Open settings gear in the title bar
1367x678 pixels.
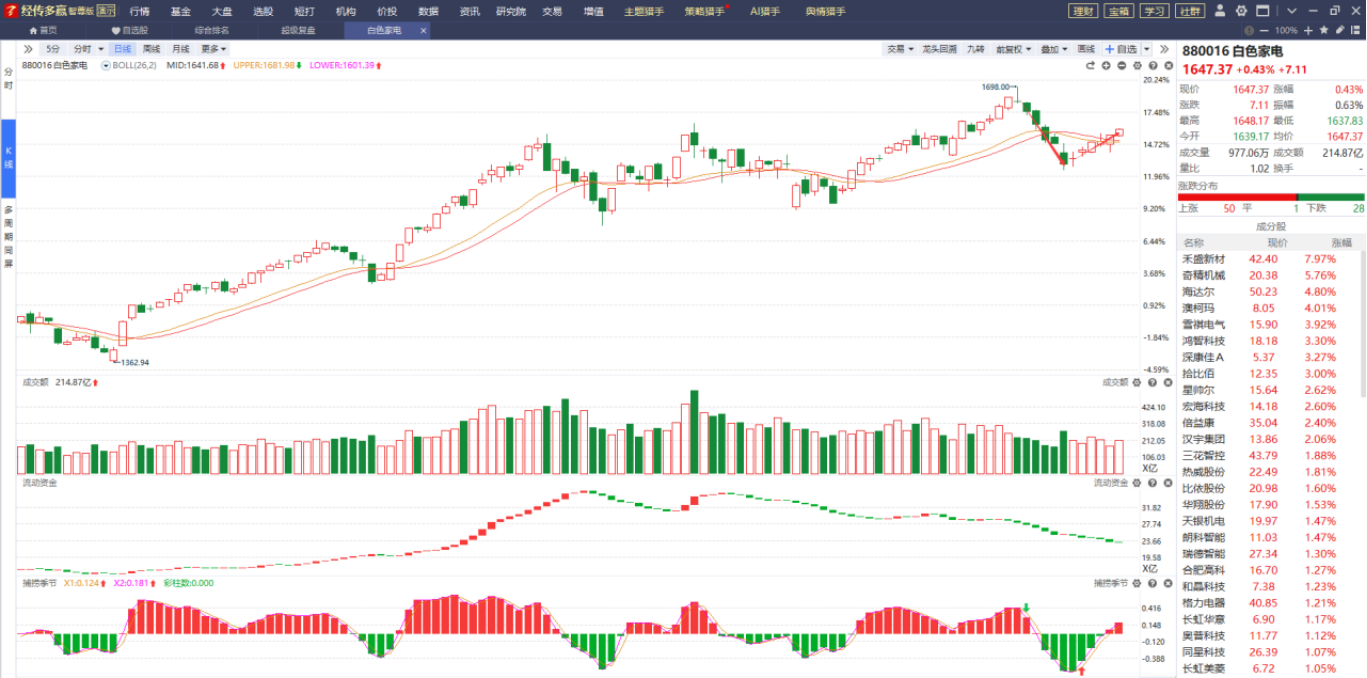[x=1241, y=11]
